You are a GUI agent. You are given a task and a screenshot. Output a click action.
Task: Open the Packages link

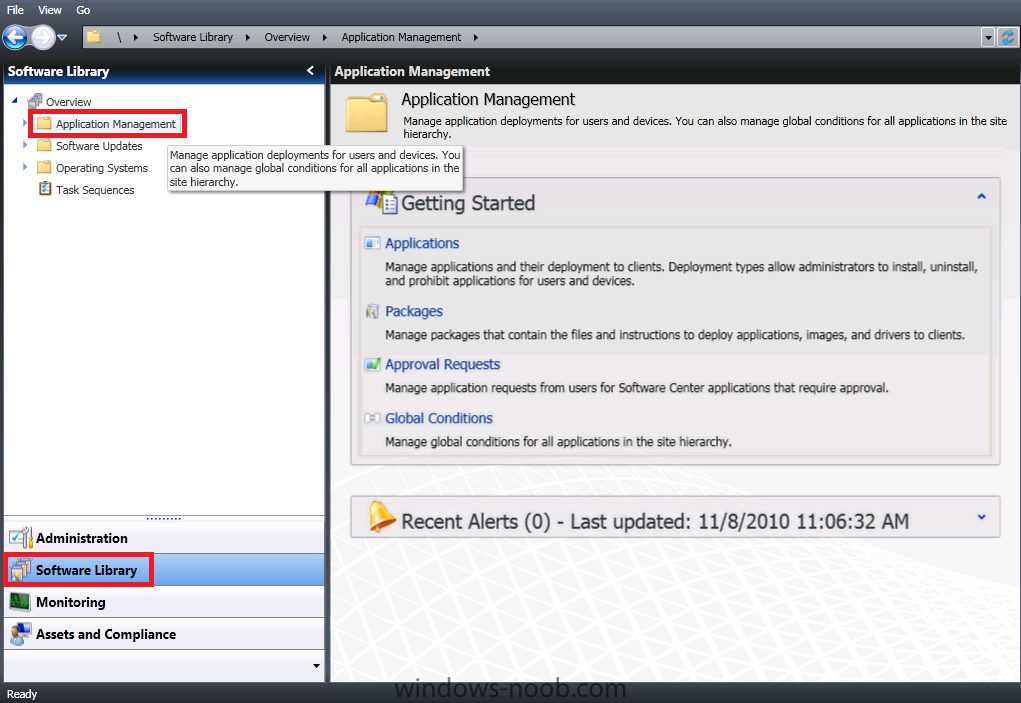413,311
